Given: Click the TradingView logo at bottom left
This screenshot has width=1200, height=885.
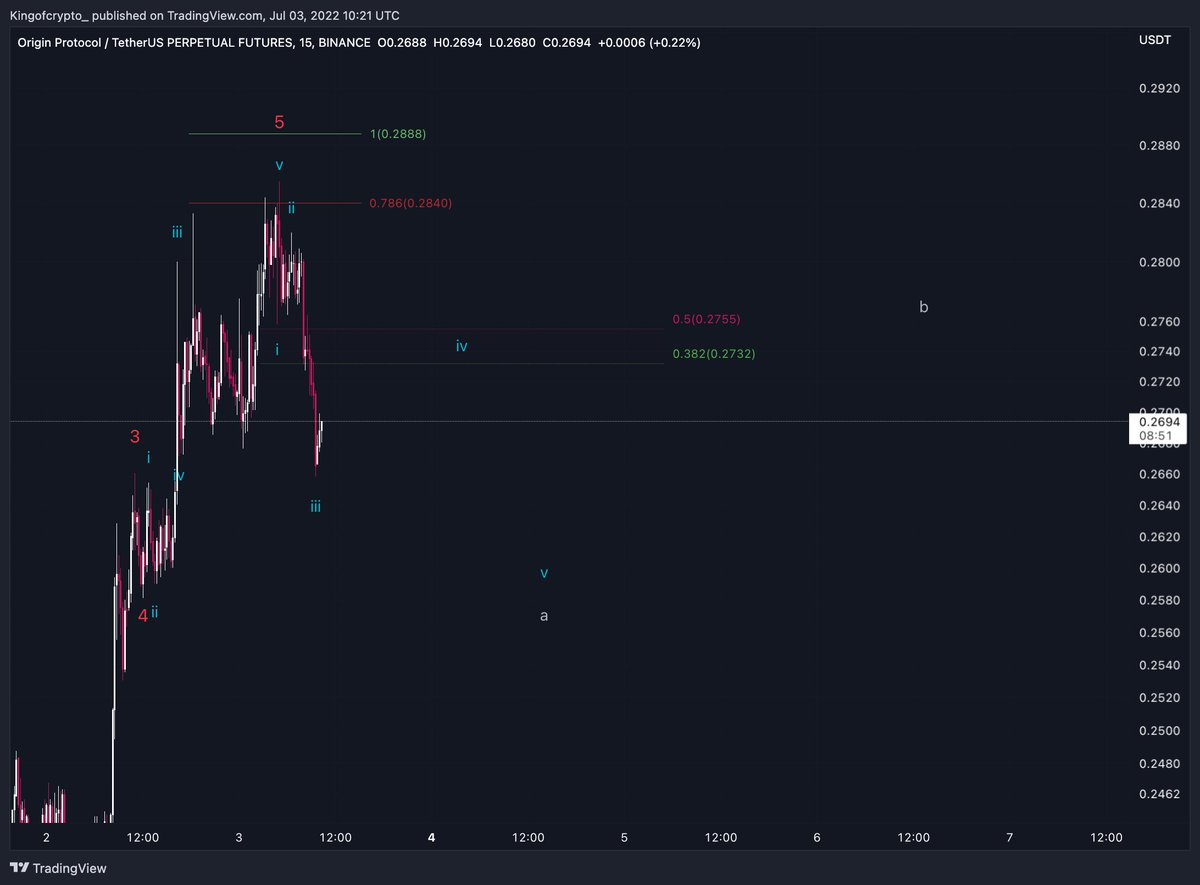Looking at the screenshot, I should pos(59,869).
